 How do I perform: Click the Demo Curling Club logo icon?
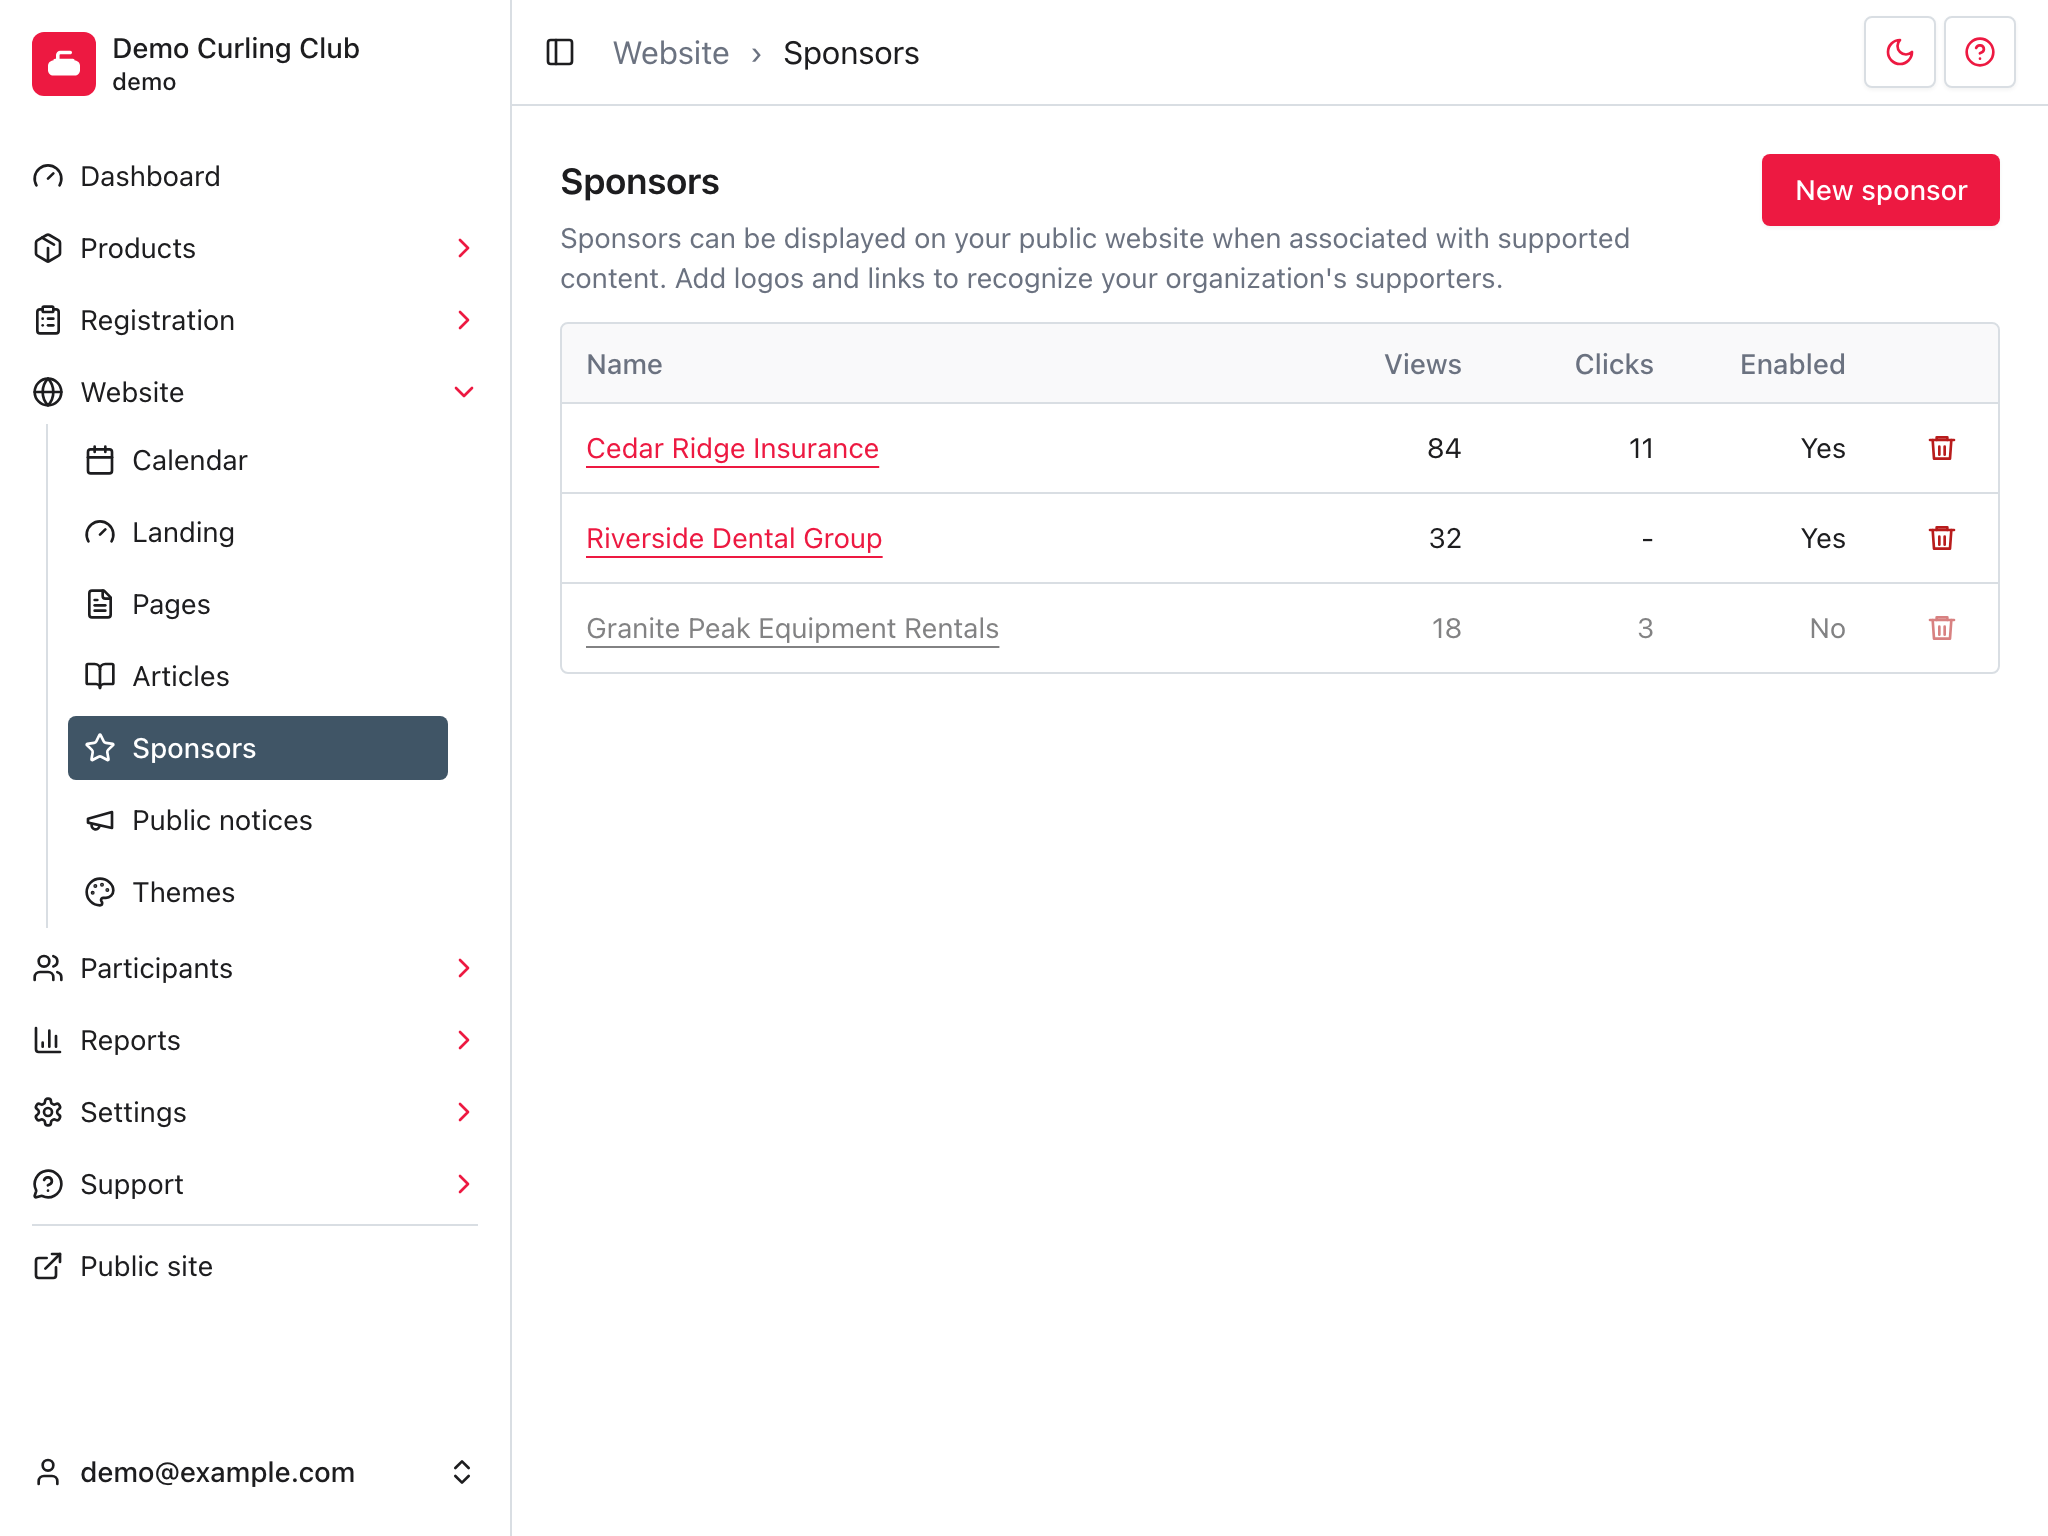click(x=64, y=64)
